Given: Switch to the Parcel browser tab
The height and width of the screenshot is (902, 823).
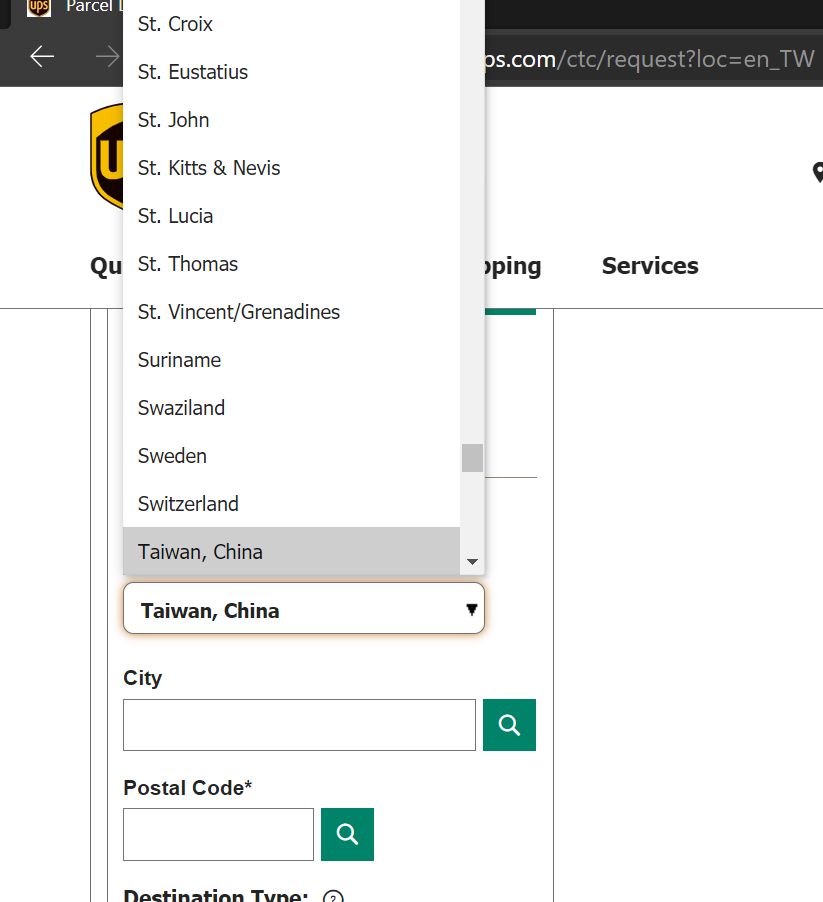Looking at the screenshot, I should pyautogui.click(x=100, y=8).
